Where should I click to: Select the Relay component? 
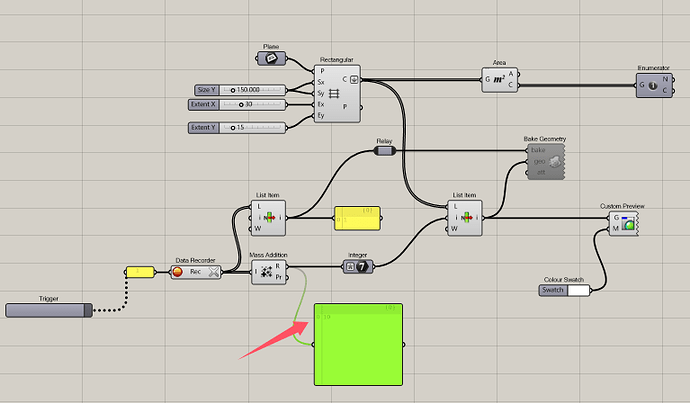tap(385, 151)
